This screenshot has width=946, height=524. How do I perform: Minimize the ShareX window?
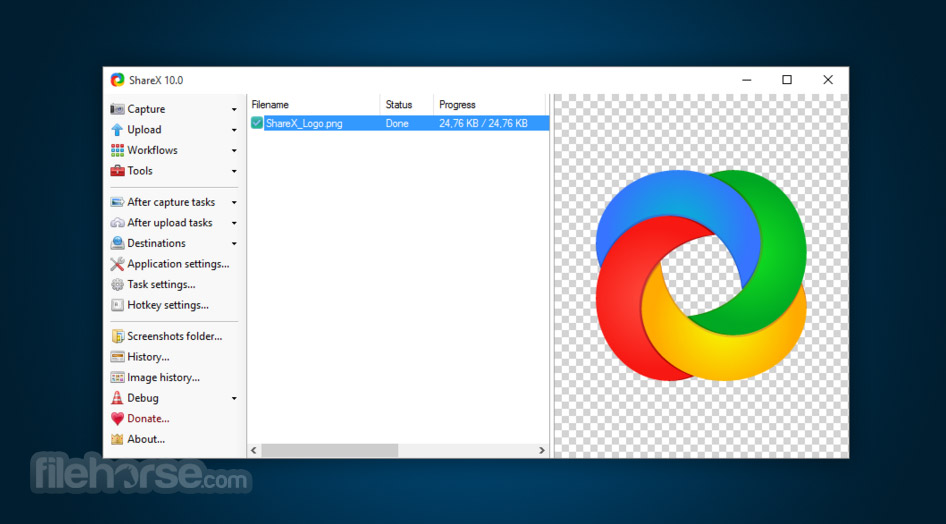[747, 80]
